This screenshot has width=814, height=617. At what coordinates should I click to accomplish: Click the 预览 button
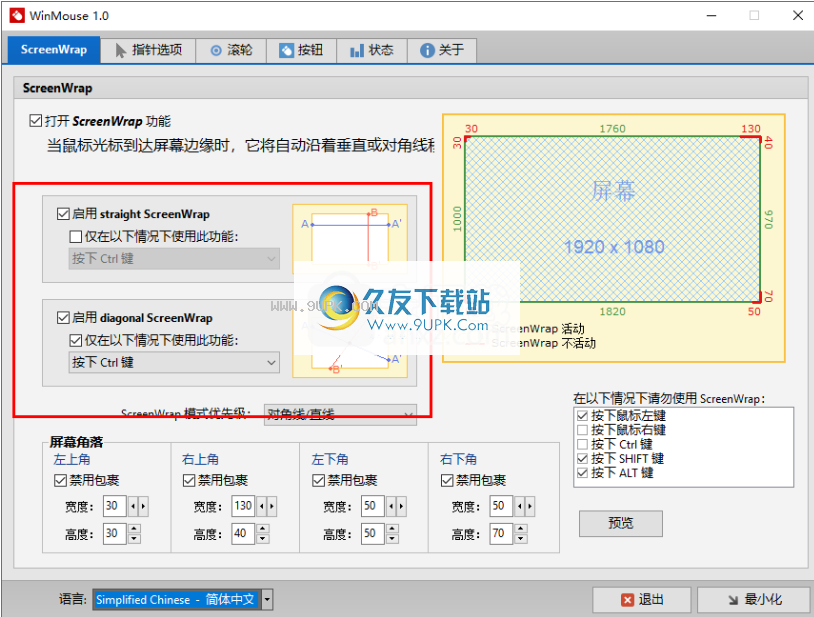pos(621,523)
